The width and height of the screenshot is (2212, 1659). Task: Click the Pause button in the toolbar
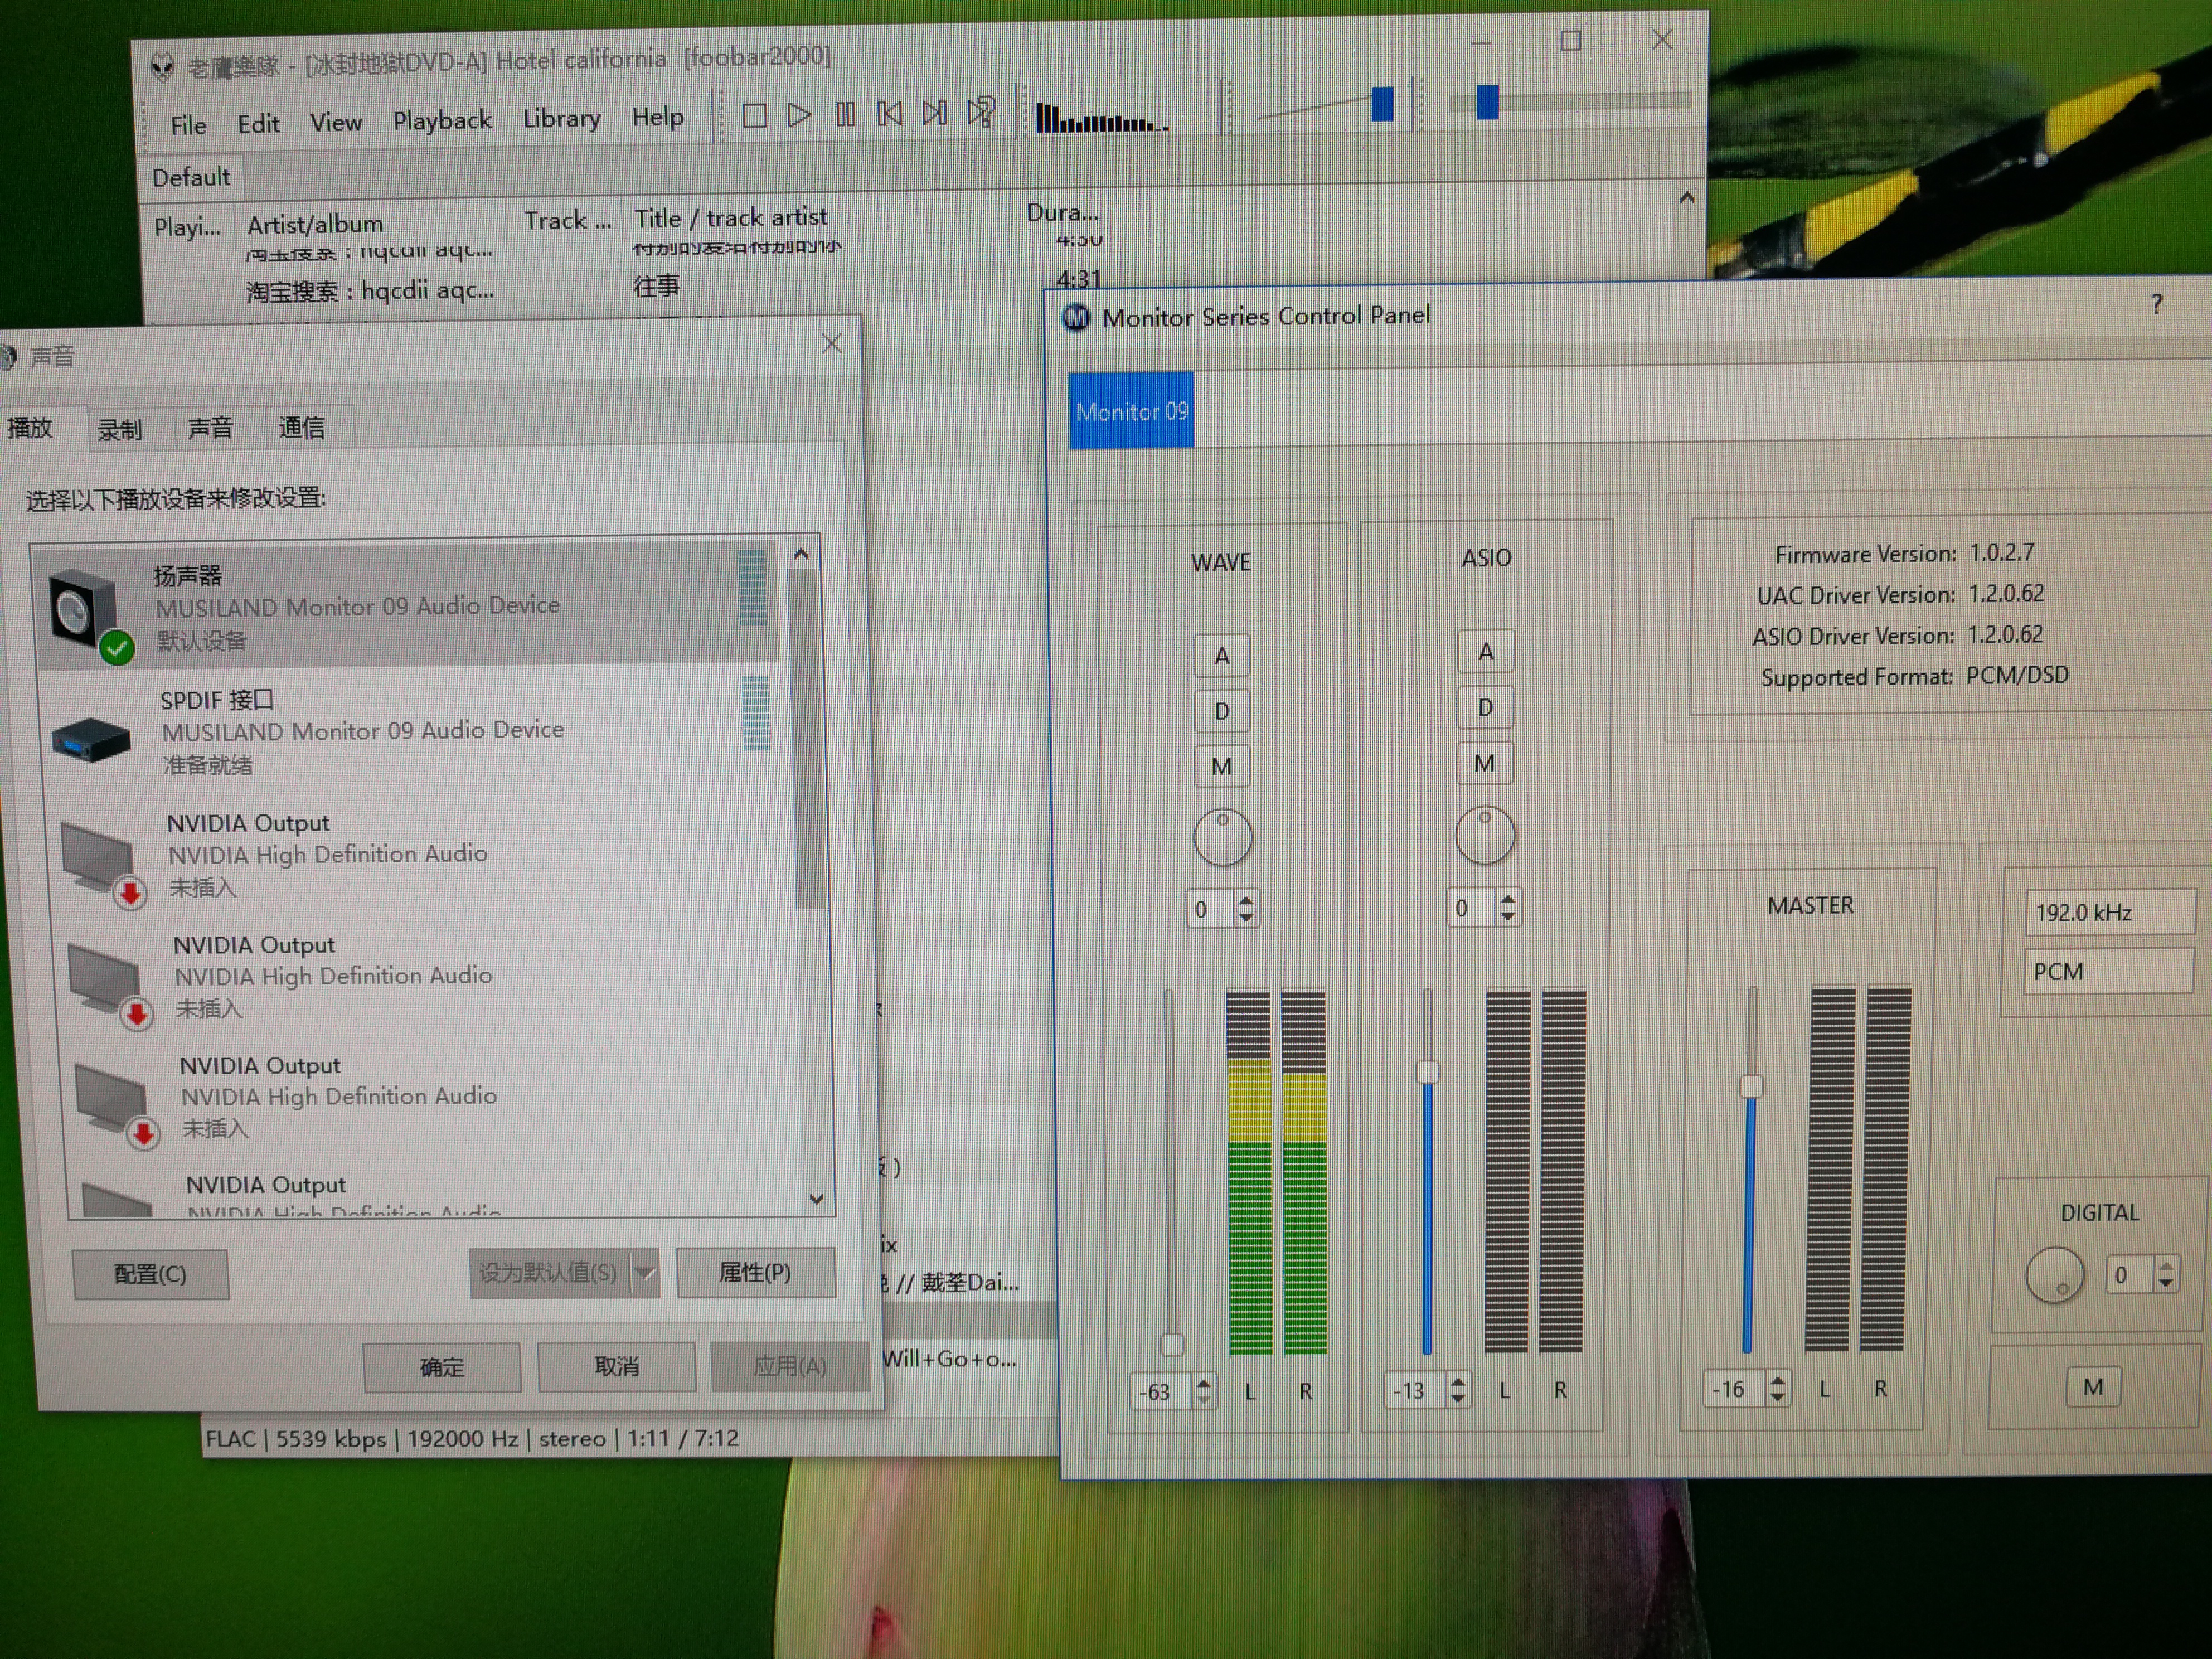[845, 115]
